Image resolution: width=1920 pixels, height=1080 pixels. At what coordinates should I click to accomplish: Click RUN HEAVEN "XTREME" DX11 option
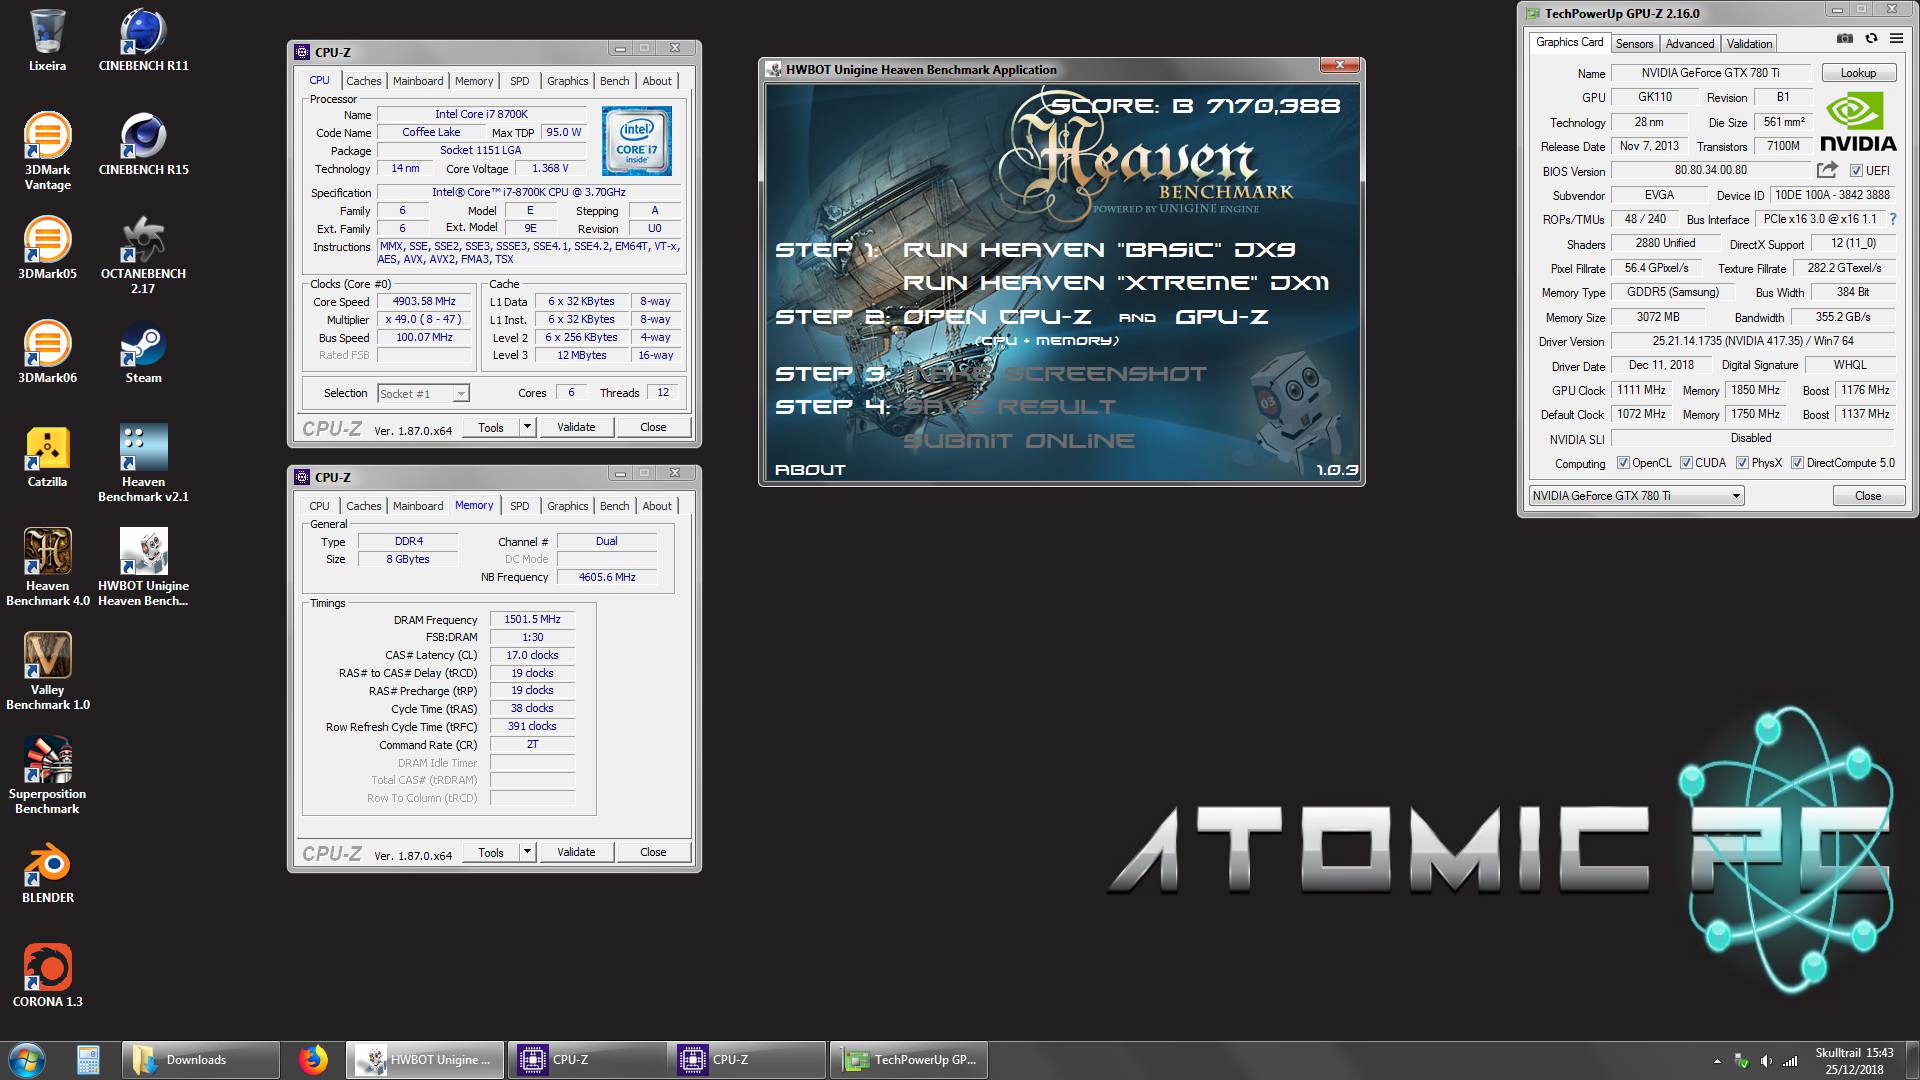coord(1116,283)
